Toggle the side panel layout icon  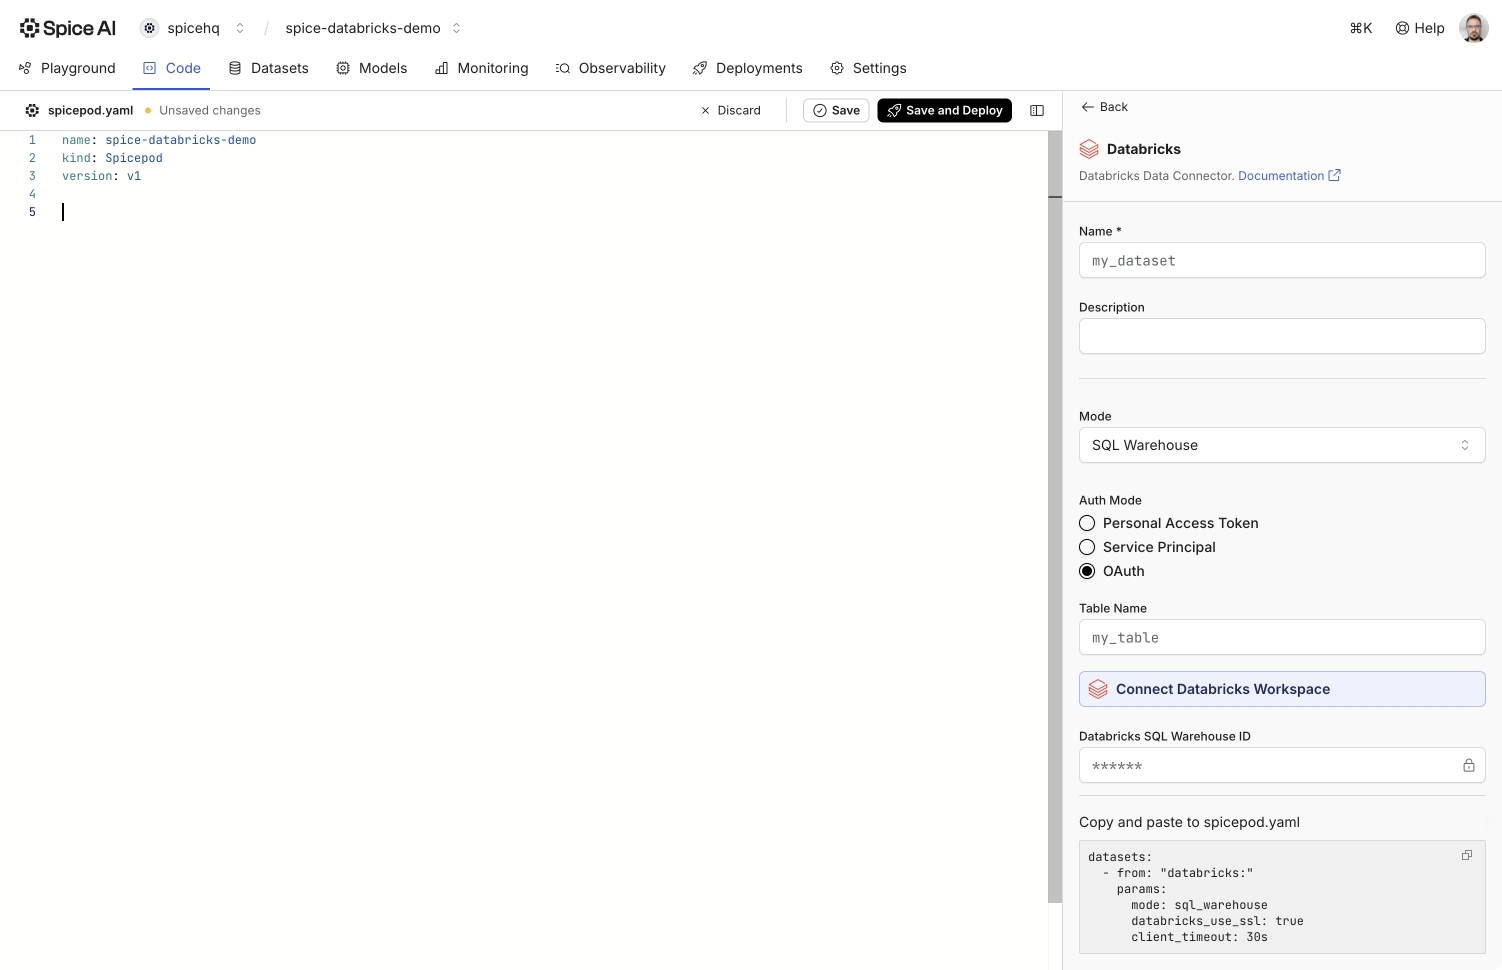click(x=1037, y=111)
